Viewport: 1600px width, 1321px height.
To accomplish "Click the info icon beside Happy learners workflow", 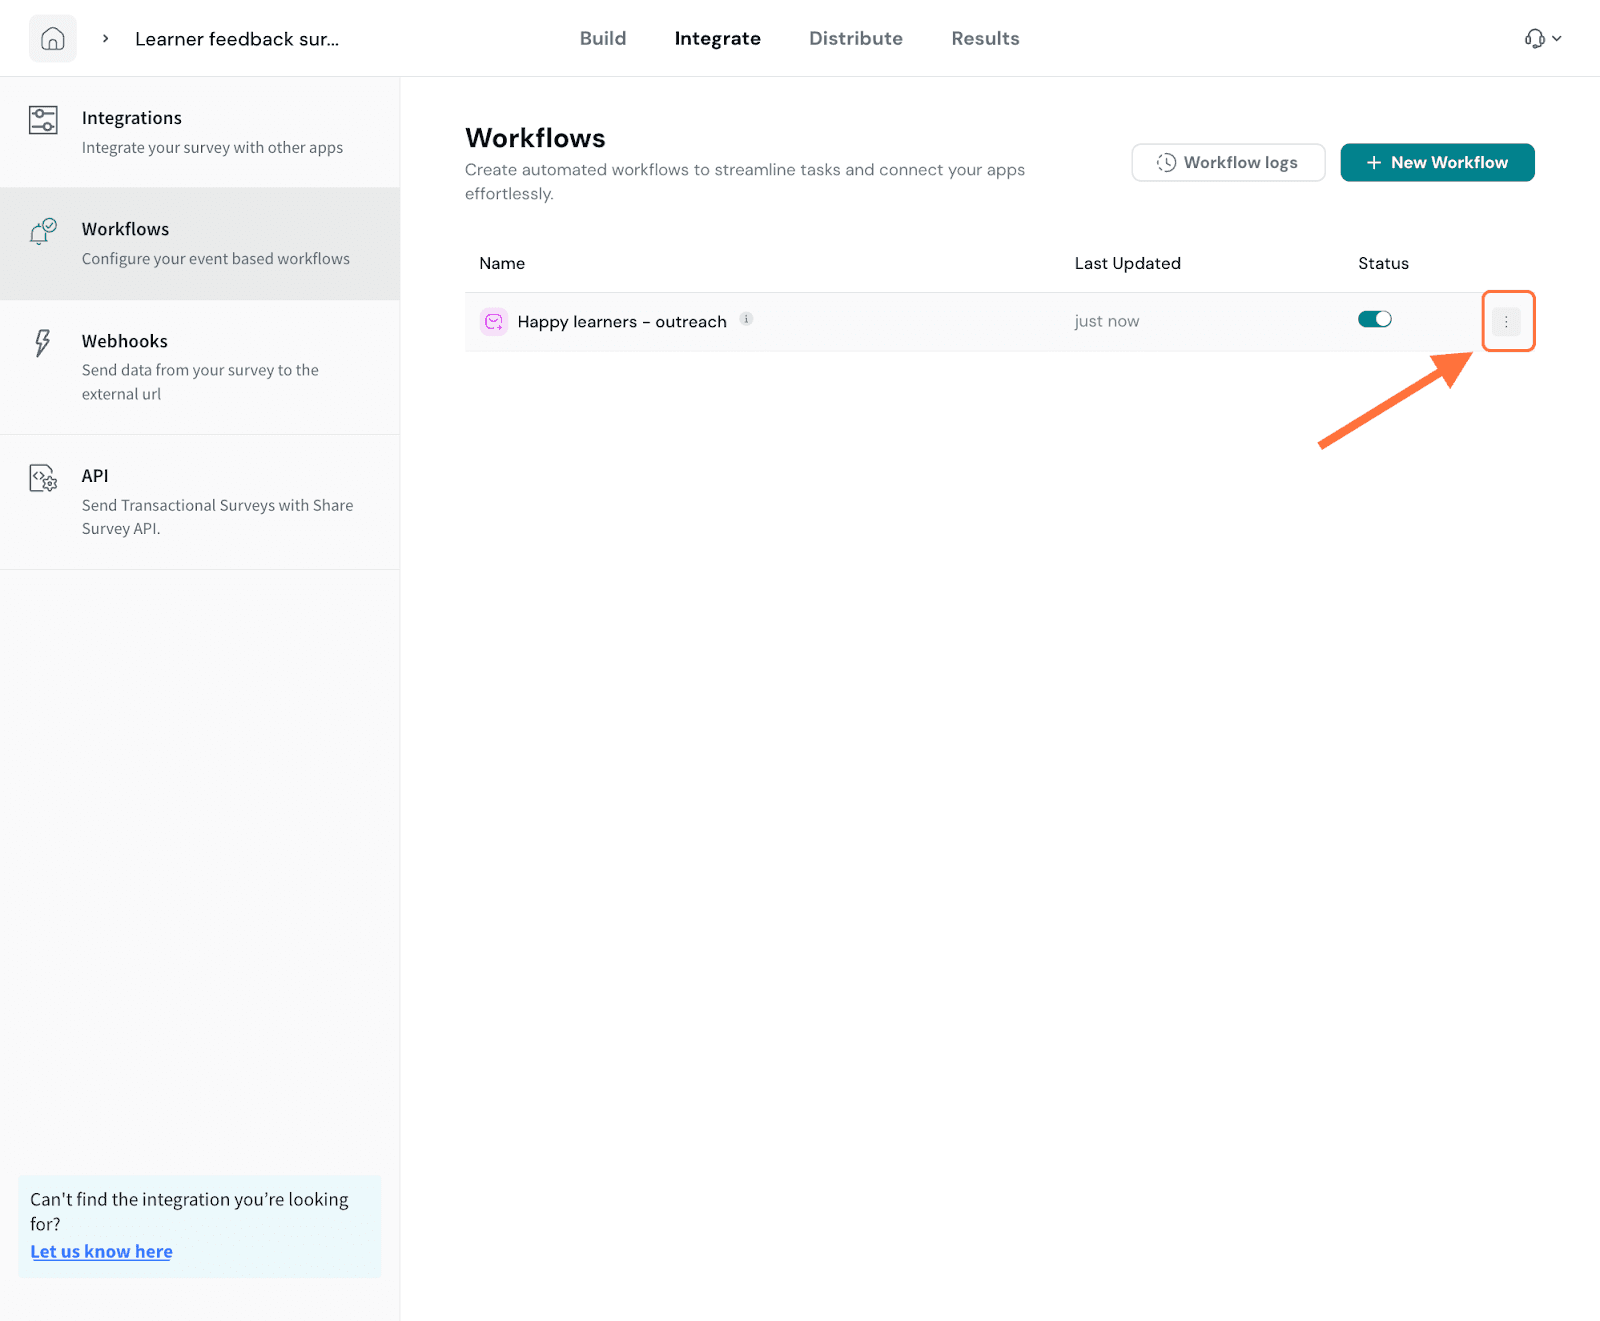I will click(x=746, y=319).
